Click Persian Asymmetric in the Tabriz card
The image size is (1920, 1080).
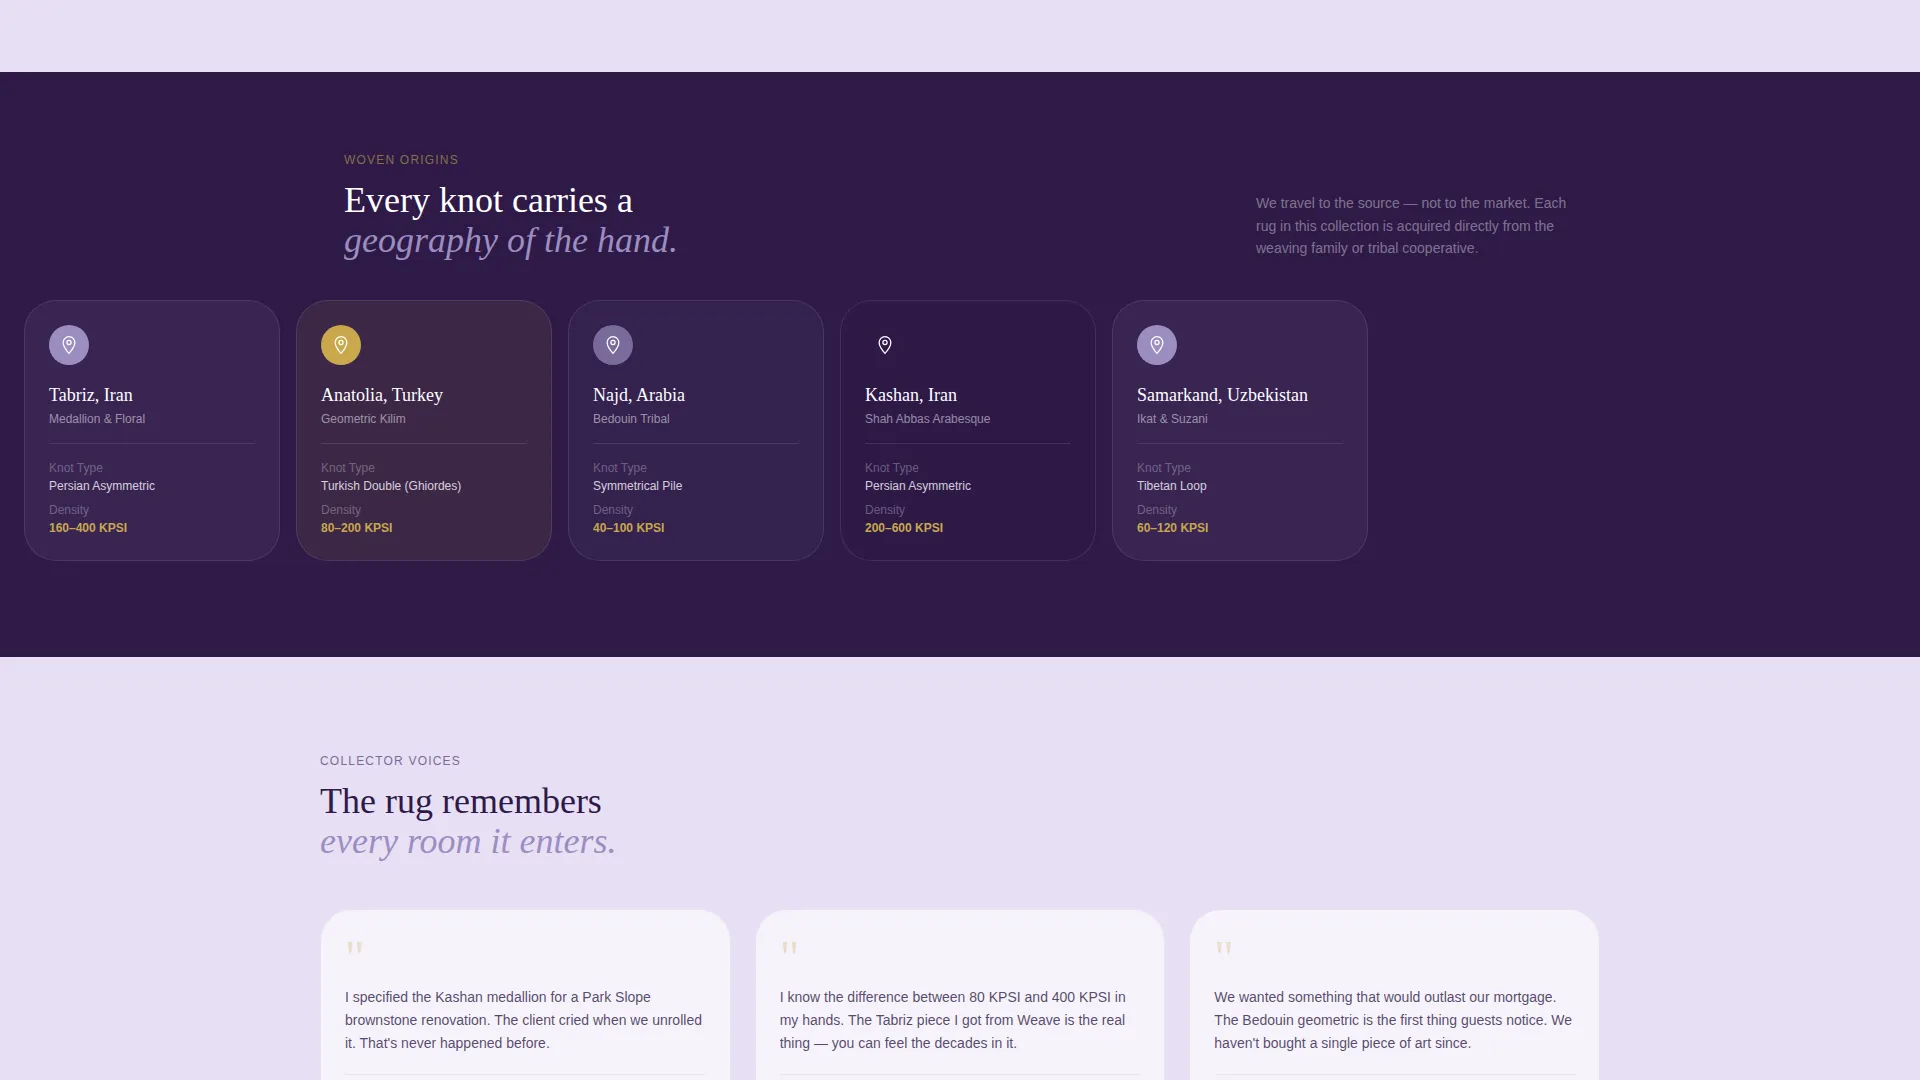[102, 486]
